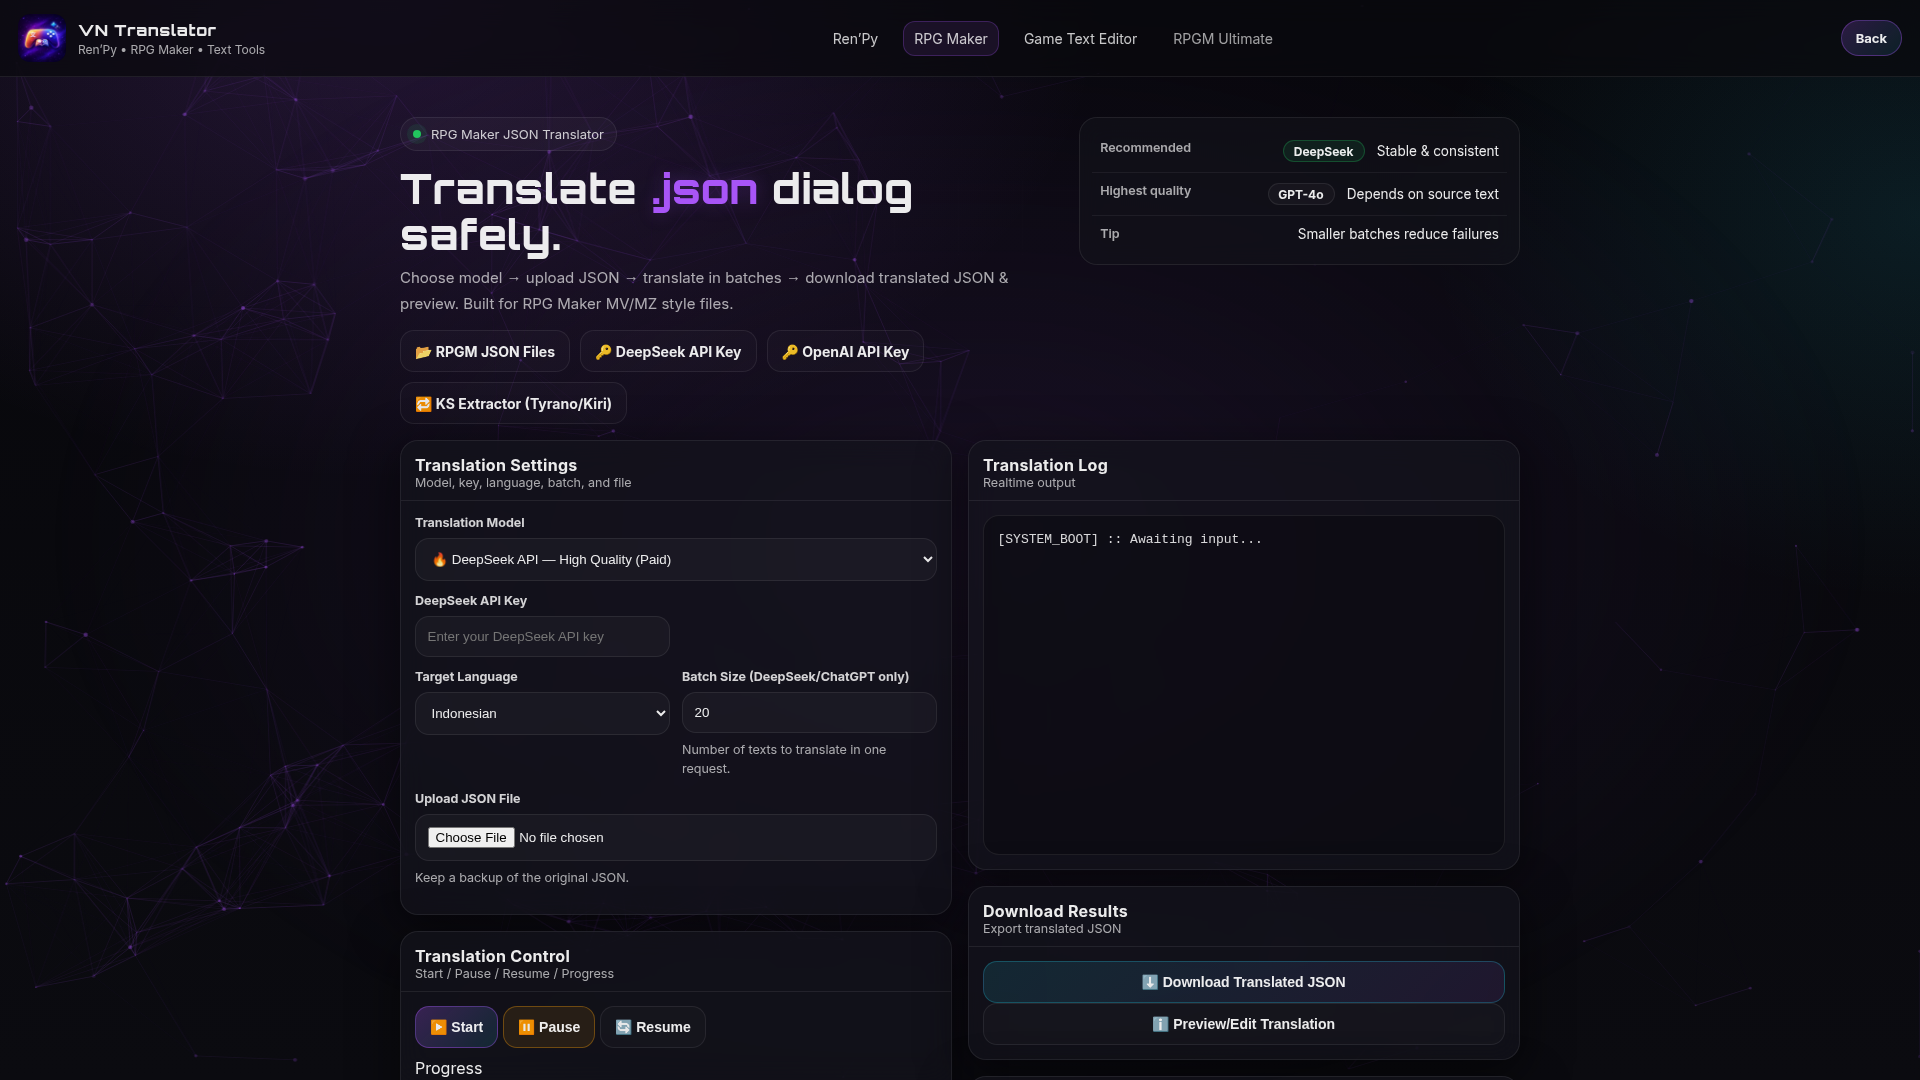Click the Back button
Screen dimensions: 1920x1080
point(1870,39)
